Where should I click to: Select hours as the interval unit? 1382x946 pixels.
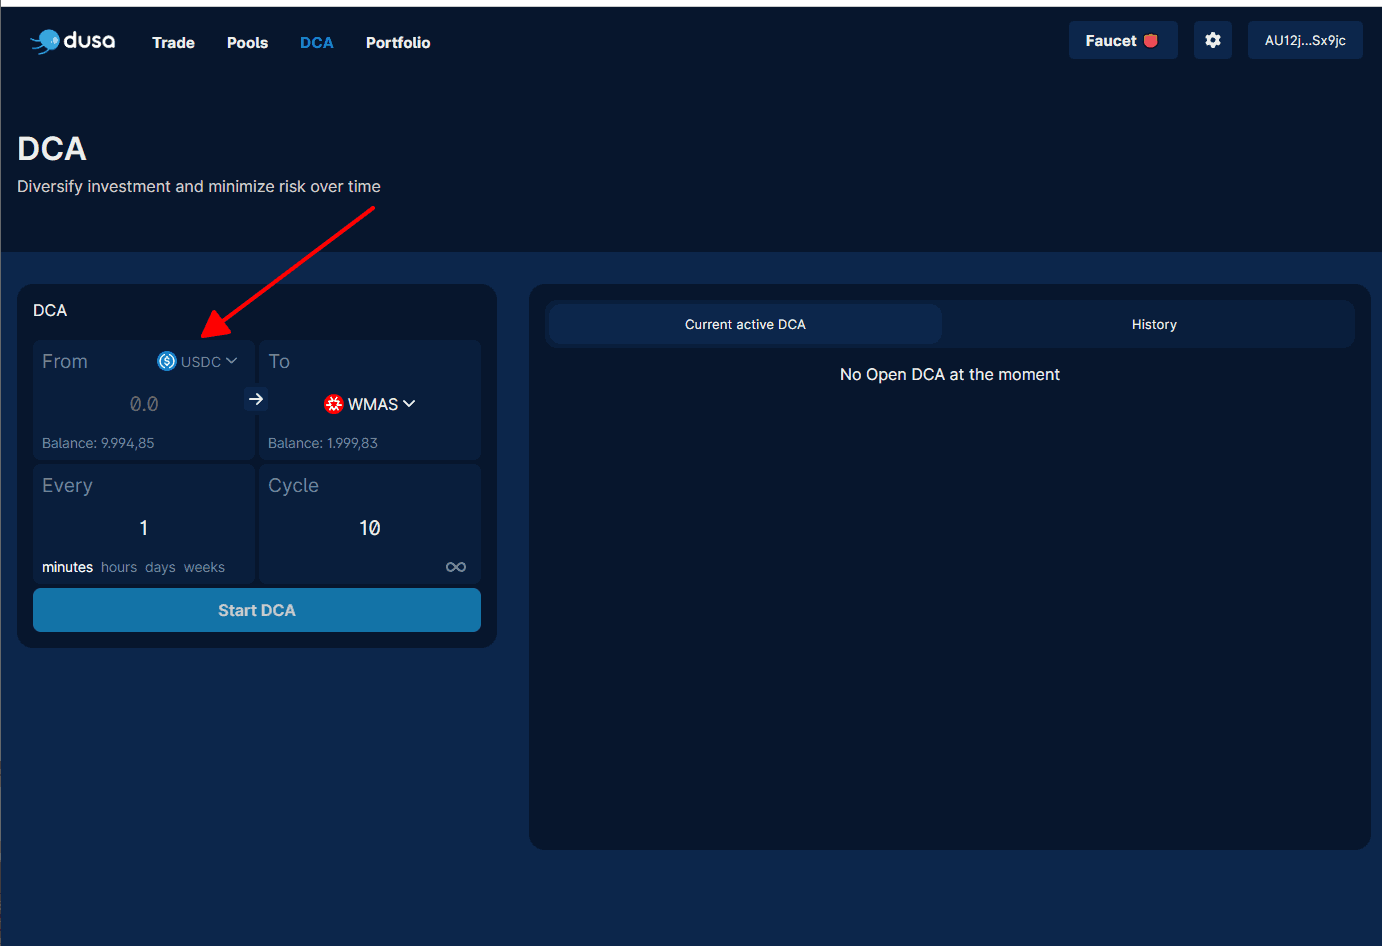pyautogui.click(x=119, y=567)
